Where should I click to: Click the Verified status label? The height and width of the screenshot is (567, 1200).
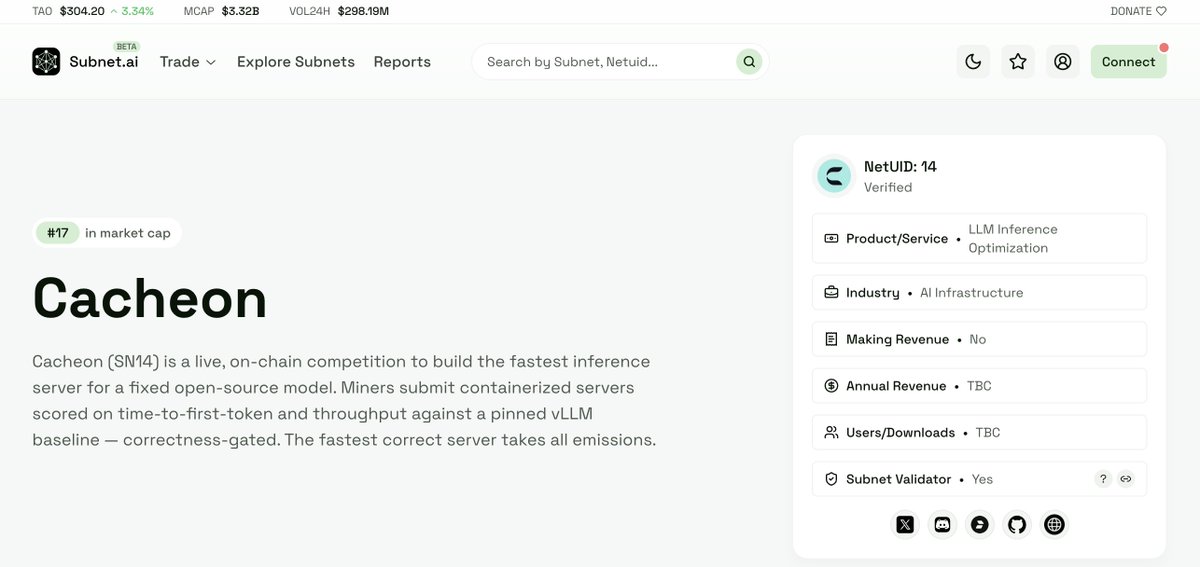[x=888, y=187]
